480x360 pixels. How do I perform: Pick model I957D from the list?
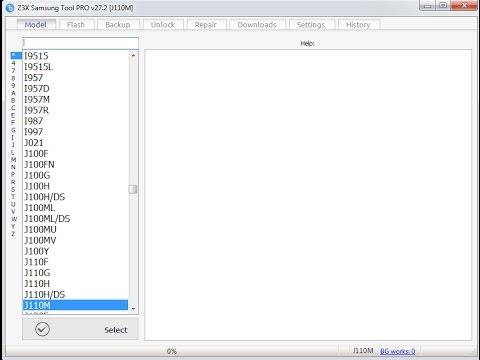tap(76, 88)
